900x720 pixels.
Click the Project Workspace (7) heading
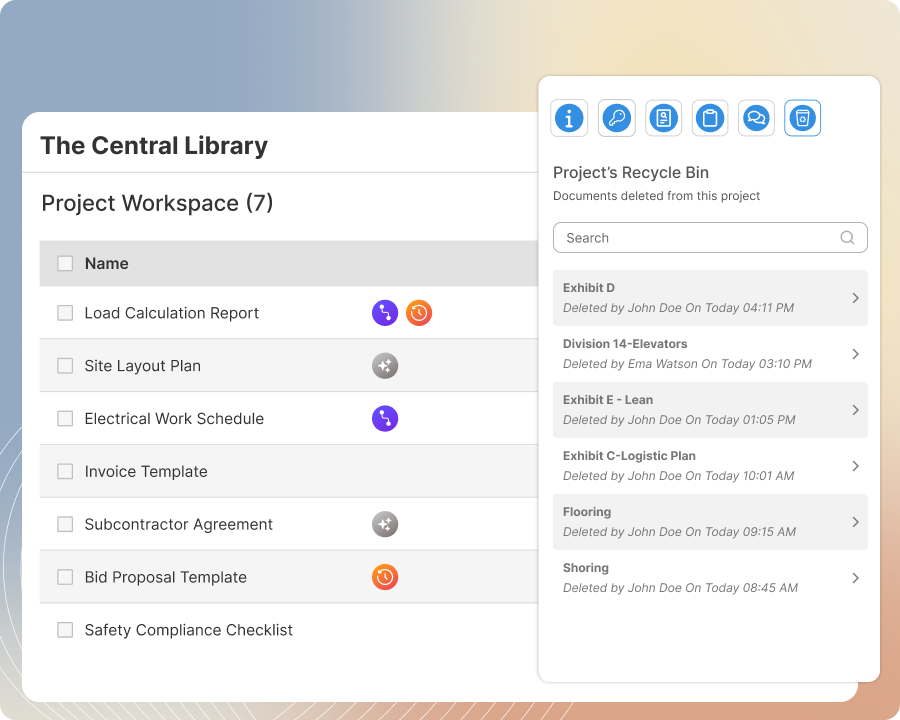pos(157,203)
